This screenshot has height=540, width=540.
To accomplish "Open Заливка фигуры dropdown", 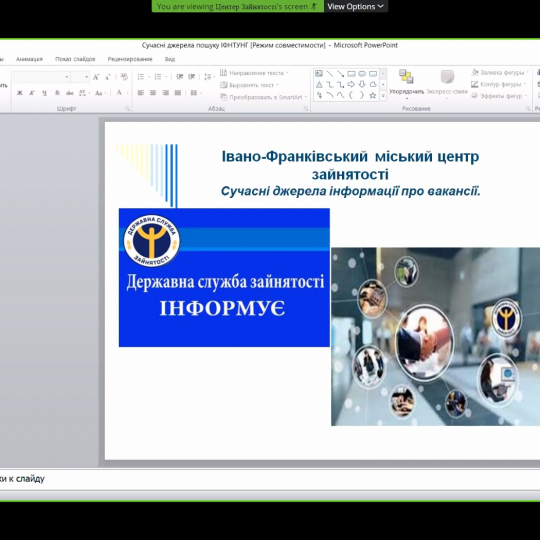I will pos(500,73).
